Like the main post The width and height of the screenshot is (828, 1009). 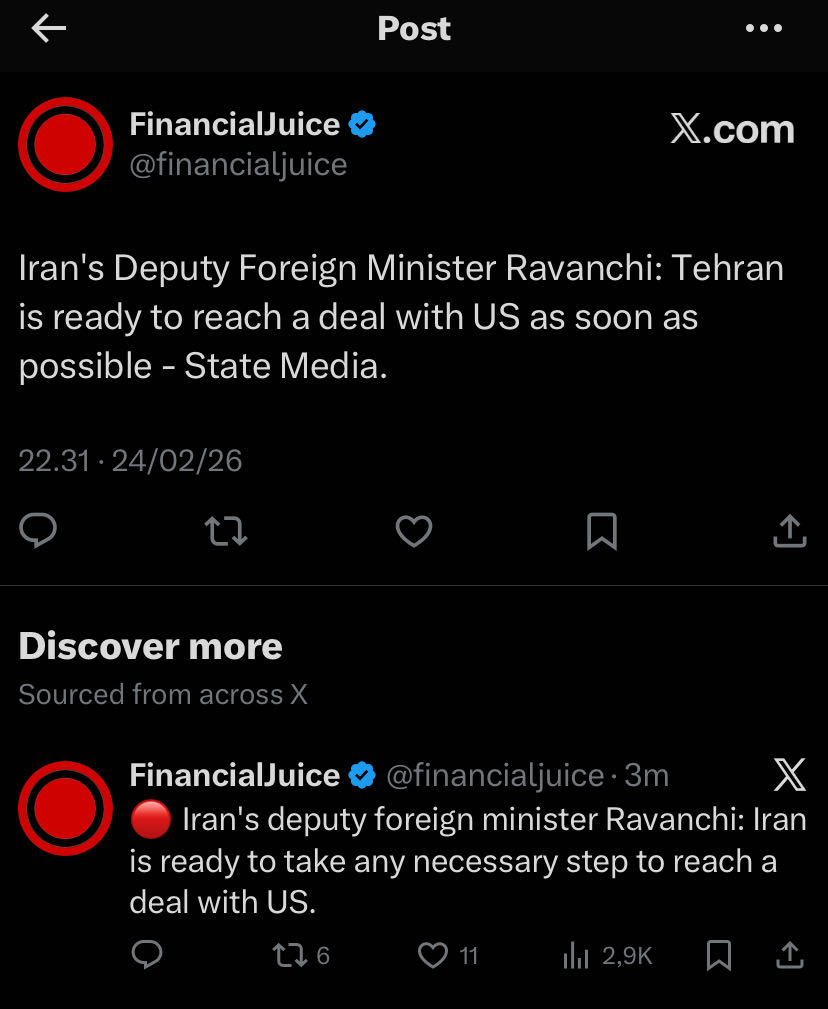413,530
